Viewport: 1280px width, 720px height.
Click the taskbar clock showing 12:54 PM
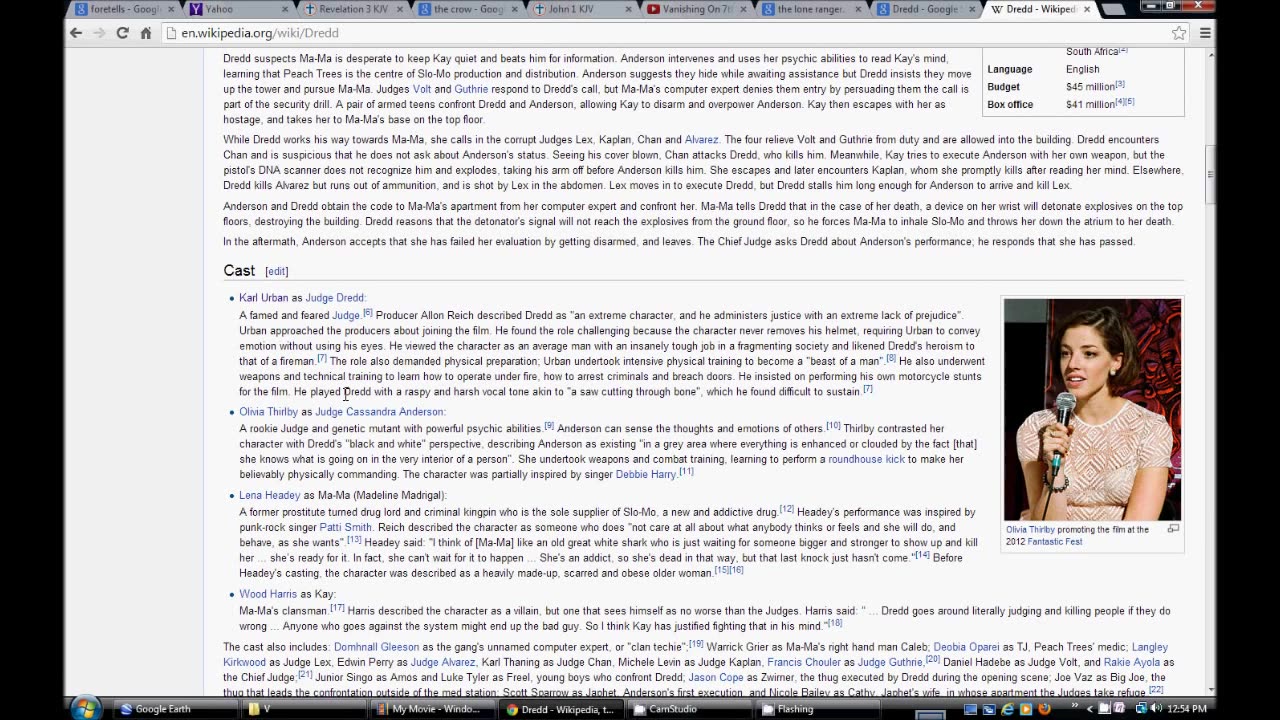(x=1186, y=709)
